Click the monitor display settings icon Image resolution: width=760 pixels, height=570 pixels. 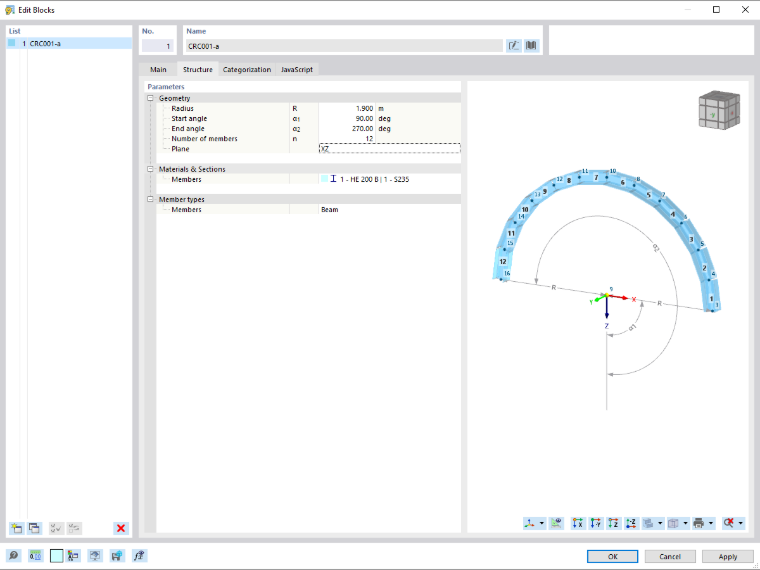coord(95,556)
